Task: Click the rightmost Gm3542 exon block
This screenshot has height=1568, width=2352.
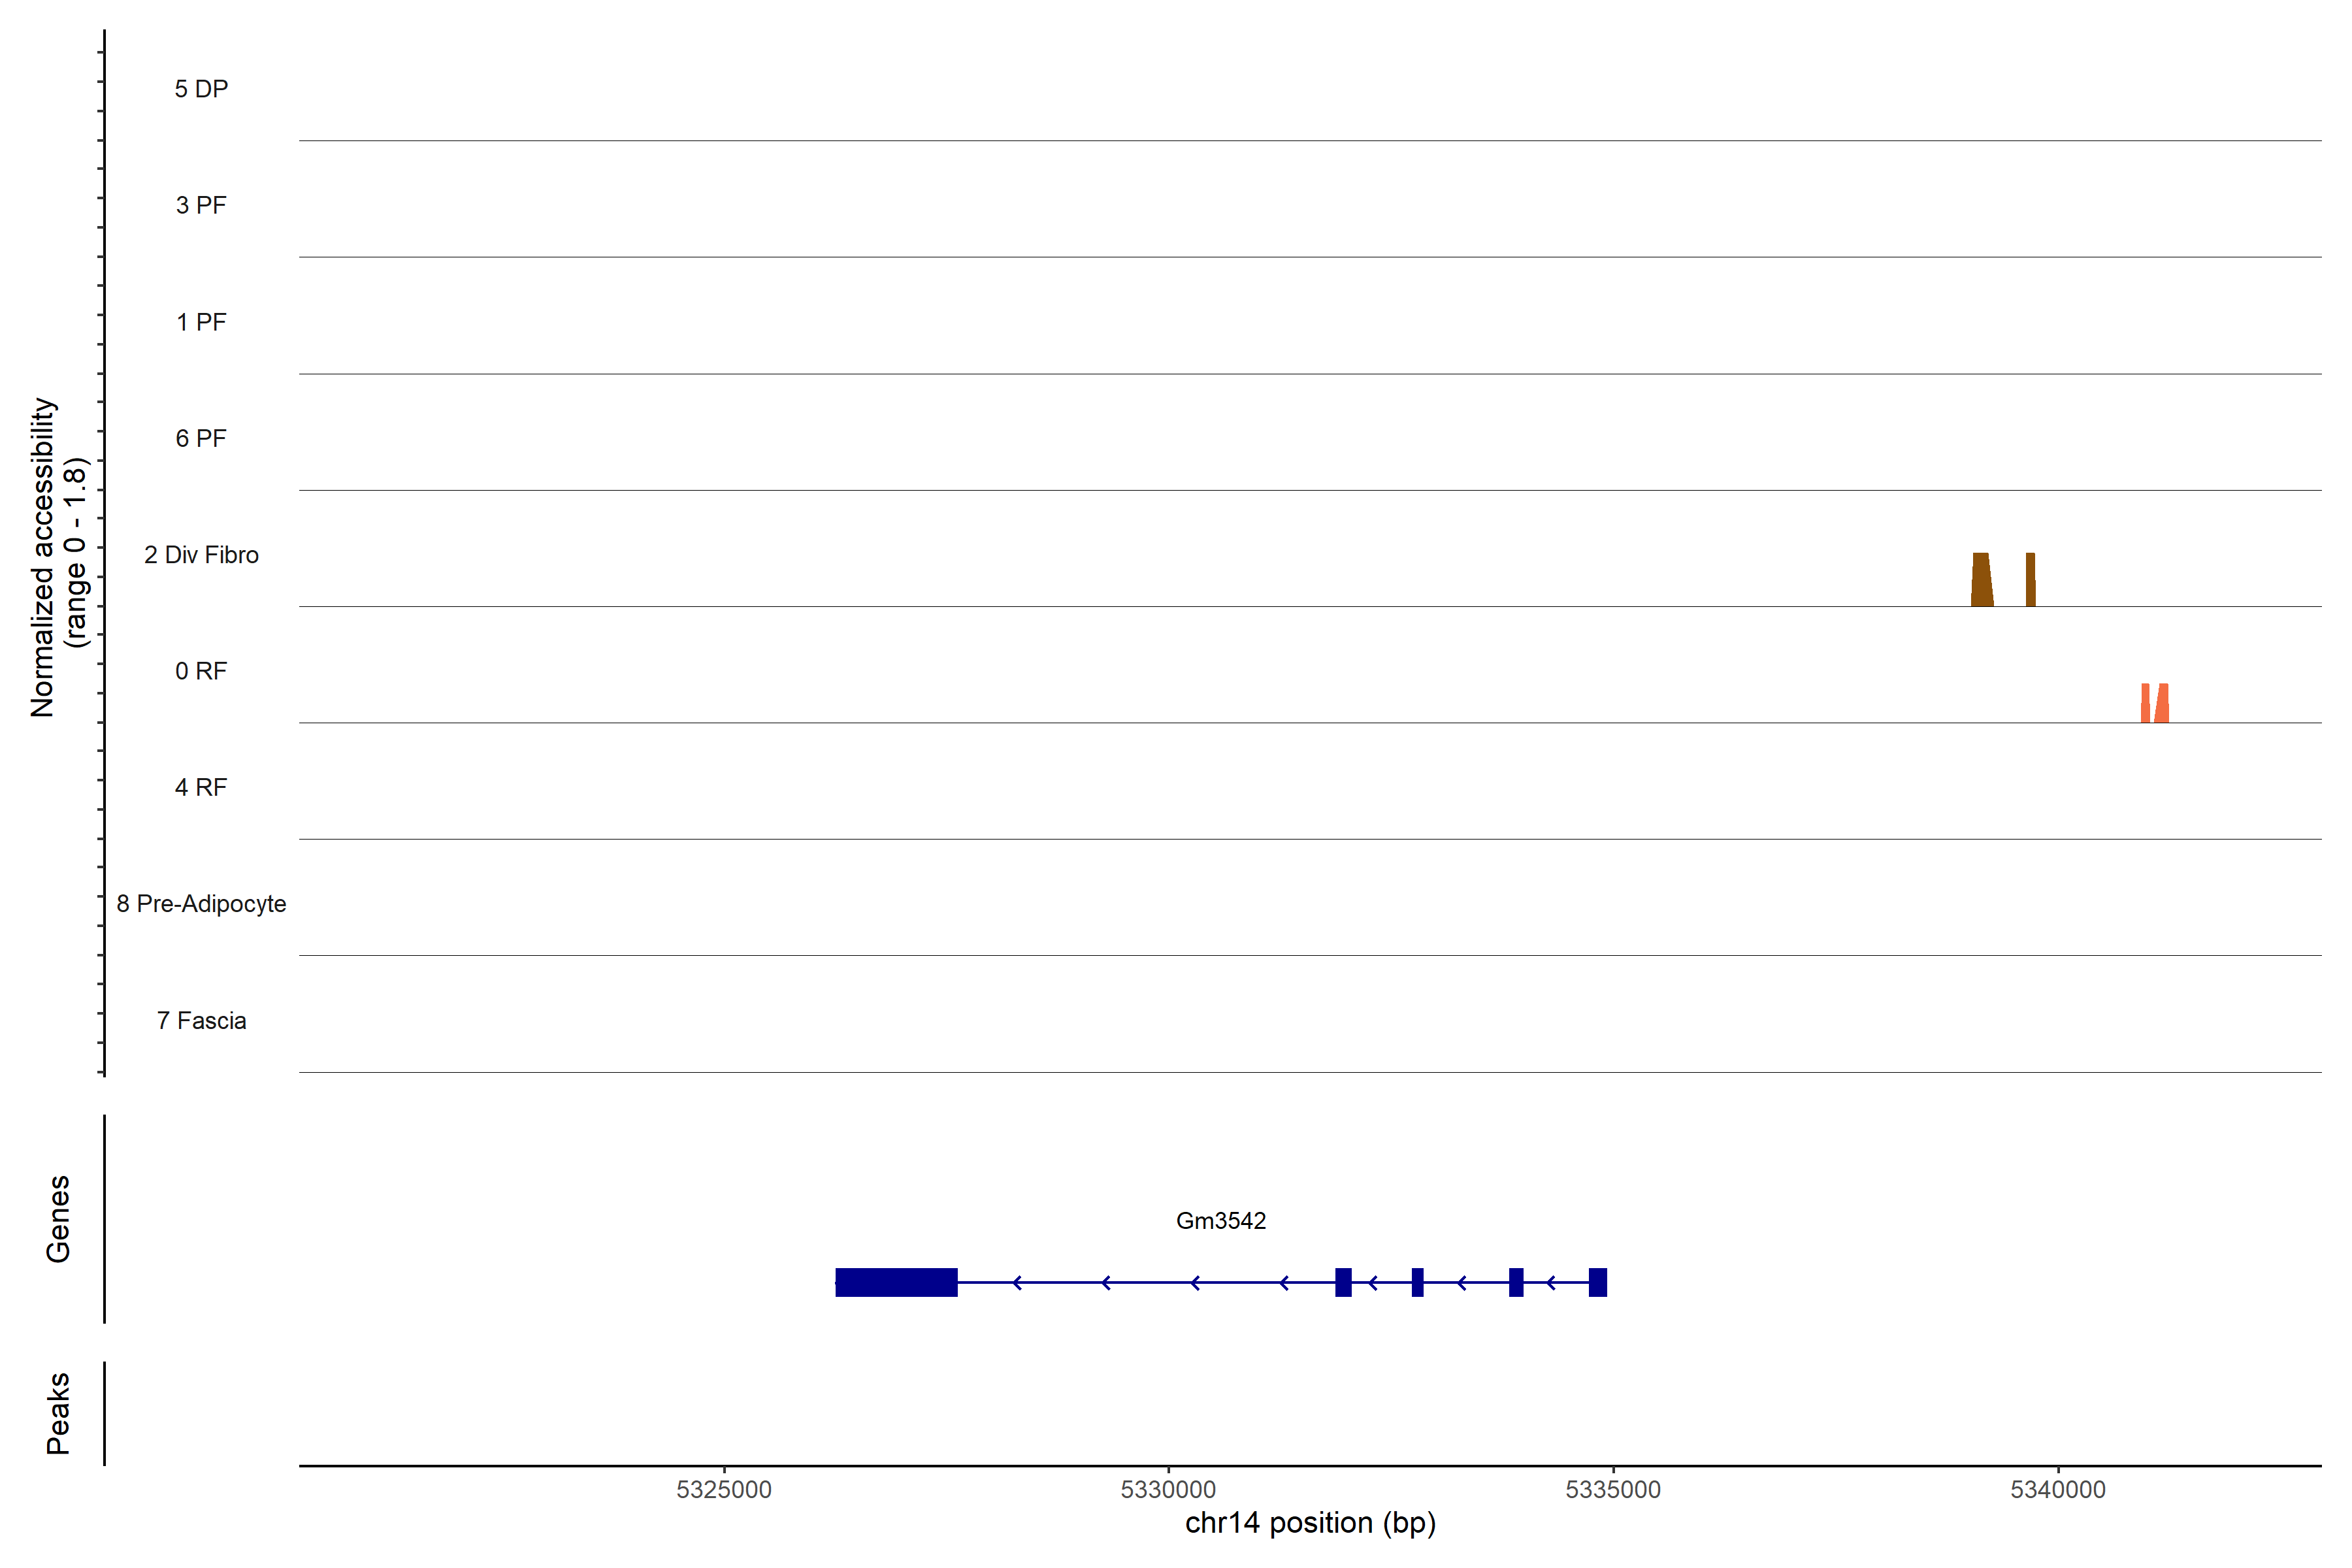Action: pos(1597,1282)
